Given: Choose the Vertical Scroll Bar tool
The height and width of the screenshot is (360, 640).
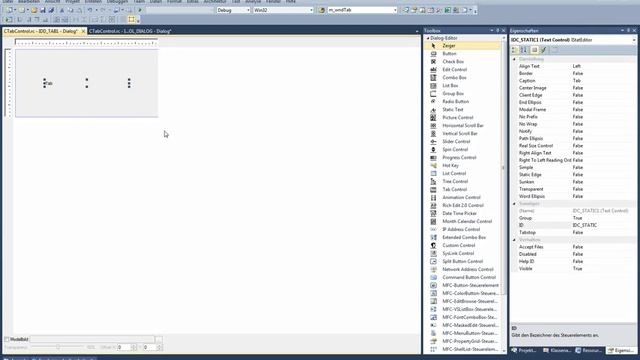Looking at the screenshot, I should [x=463, y=133].
